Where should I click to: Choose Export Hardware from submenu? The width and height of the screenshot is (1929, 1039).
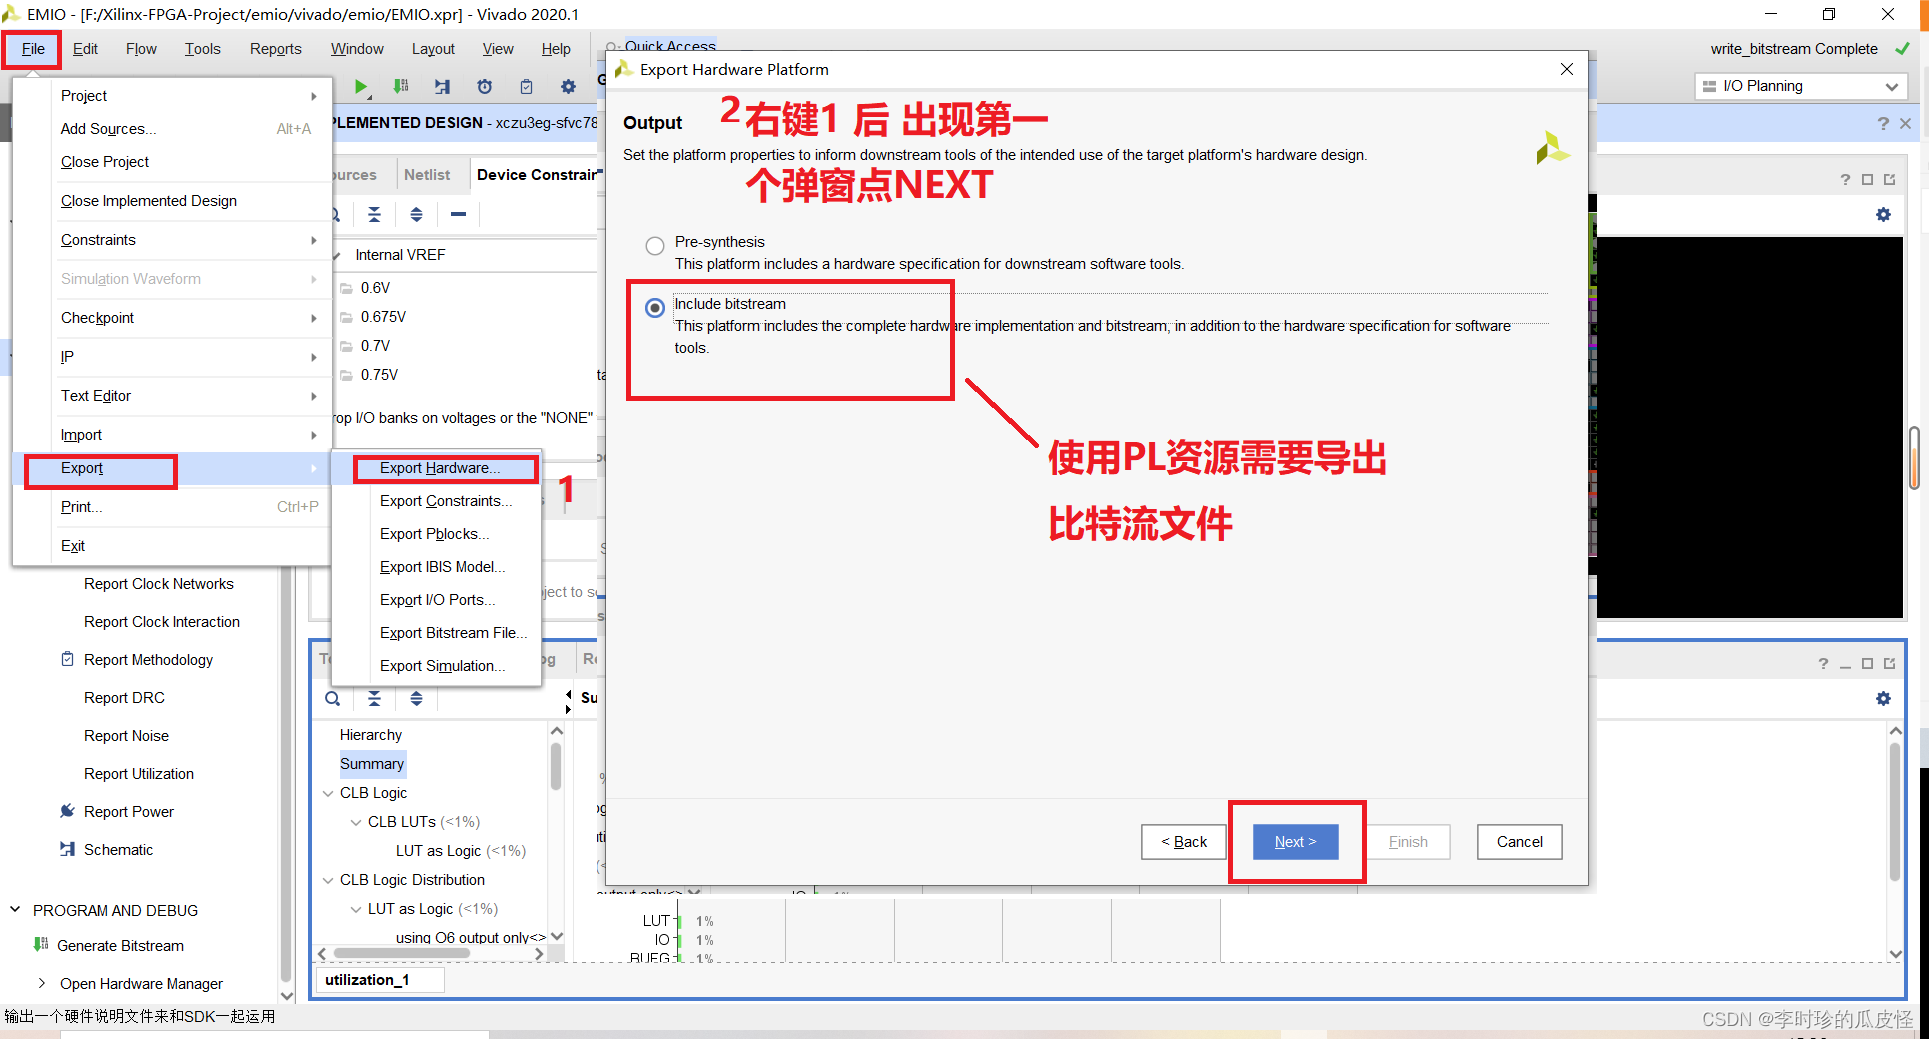[x=440, y=468]
